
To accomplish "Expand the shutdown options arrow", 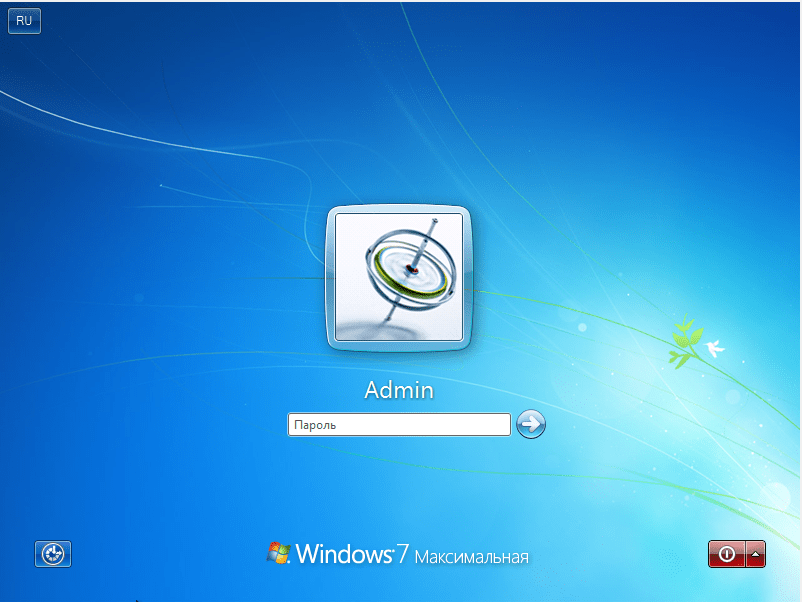I will point(755,554).
